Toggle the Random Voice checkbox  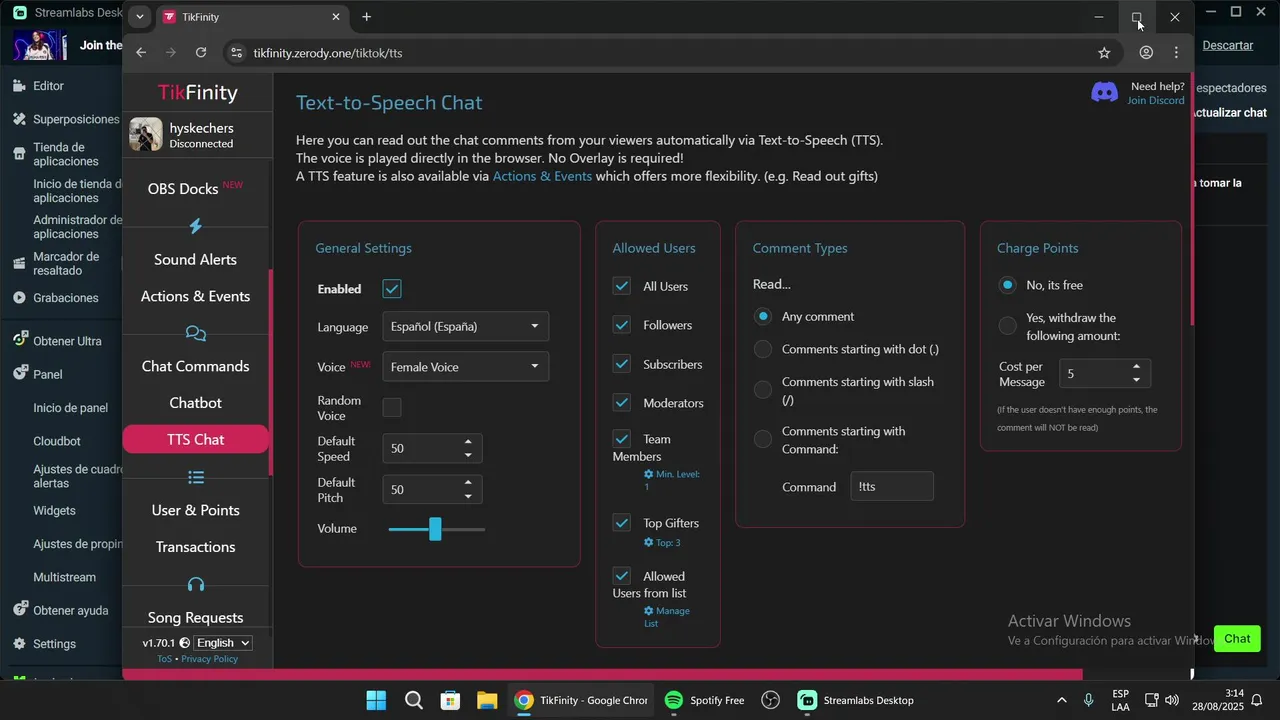(392, 407)
